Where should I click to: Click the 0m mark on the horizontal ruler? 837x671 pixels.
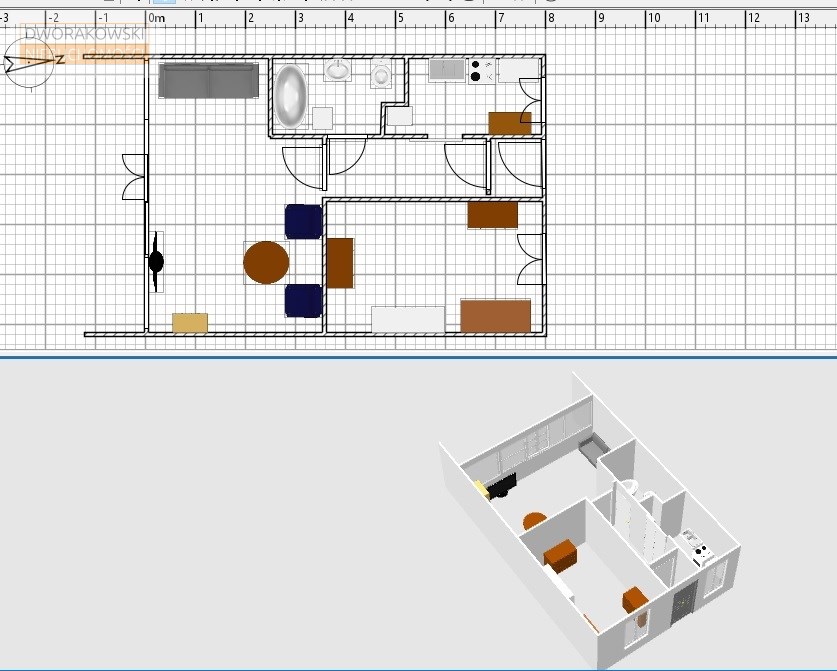tap(157, 18)
